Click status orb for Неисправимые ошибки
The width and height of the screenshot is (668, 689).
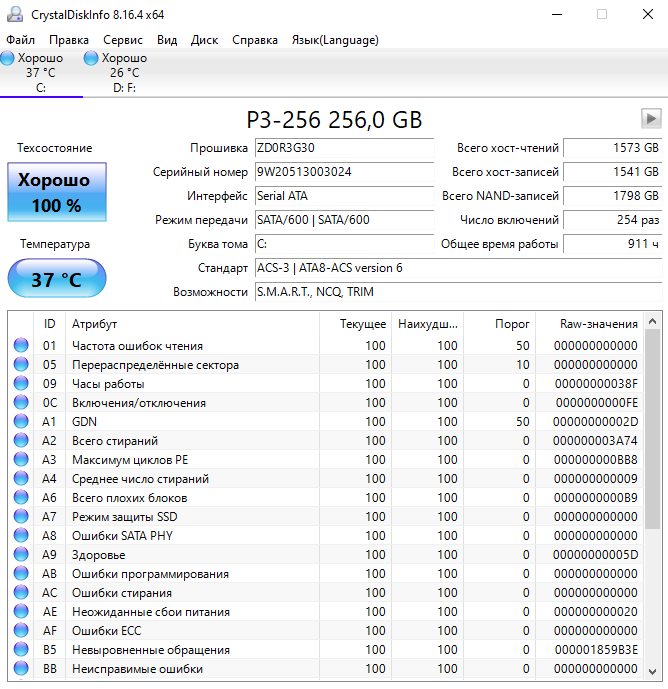[21, 668]
